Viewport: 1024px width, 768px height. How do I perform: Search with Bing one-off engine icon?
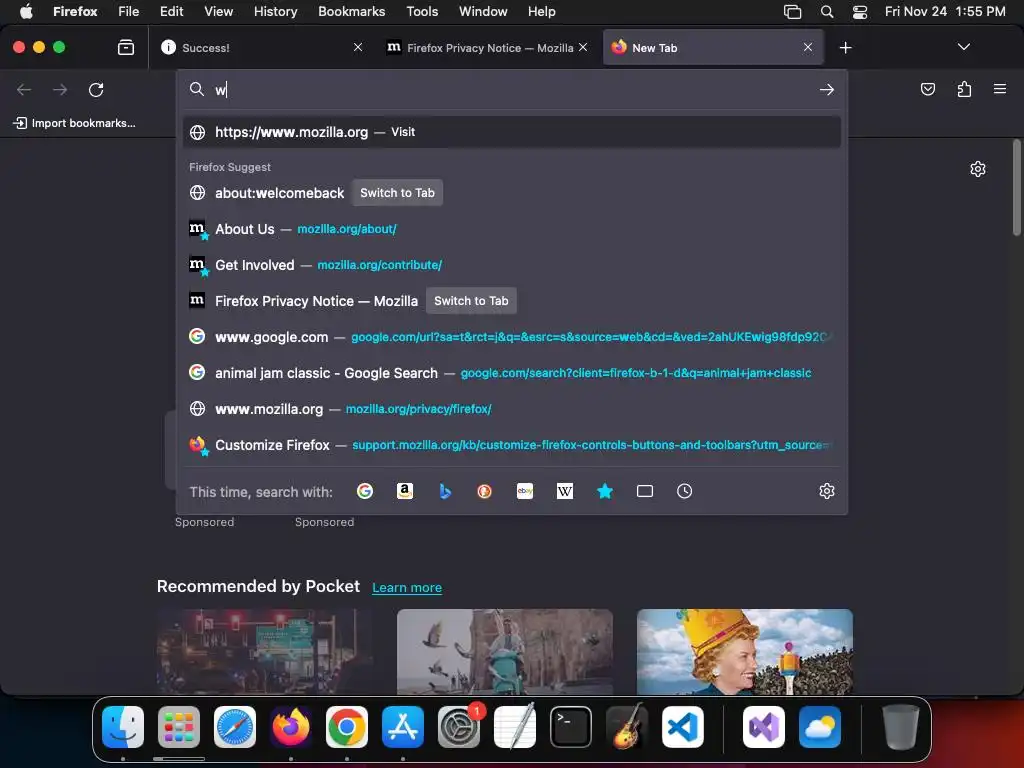pos(445,491)
